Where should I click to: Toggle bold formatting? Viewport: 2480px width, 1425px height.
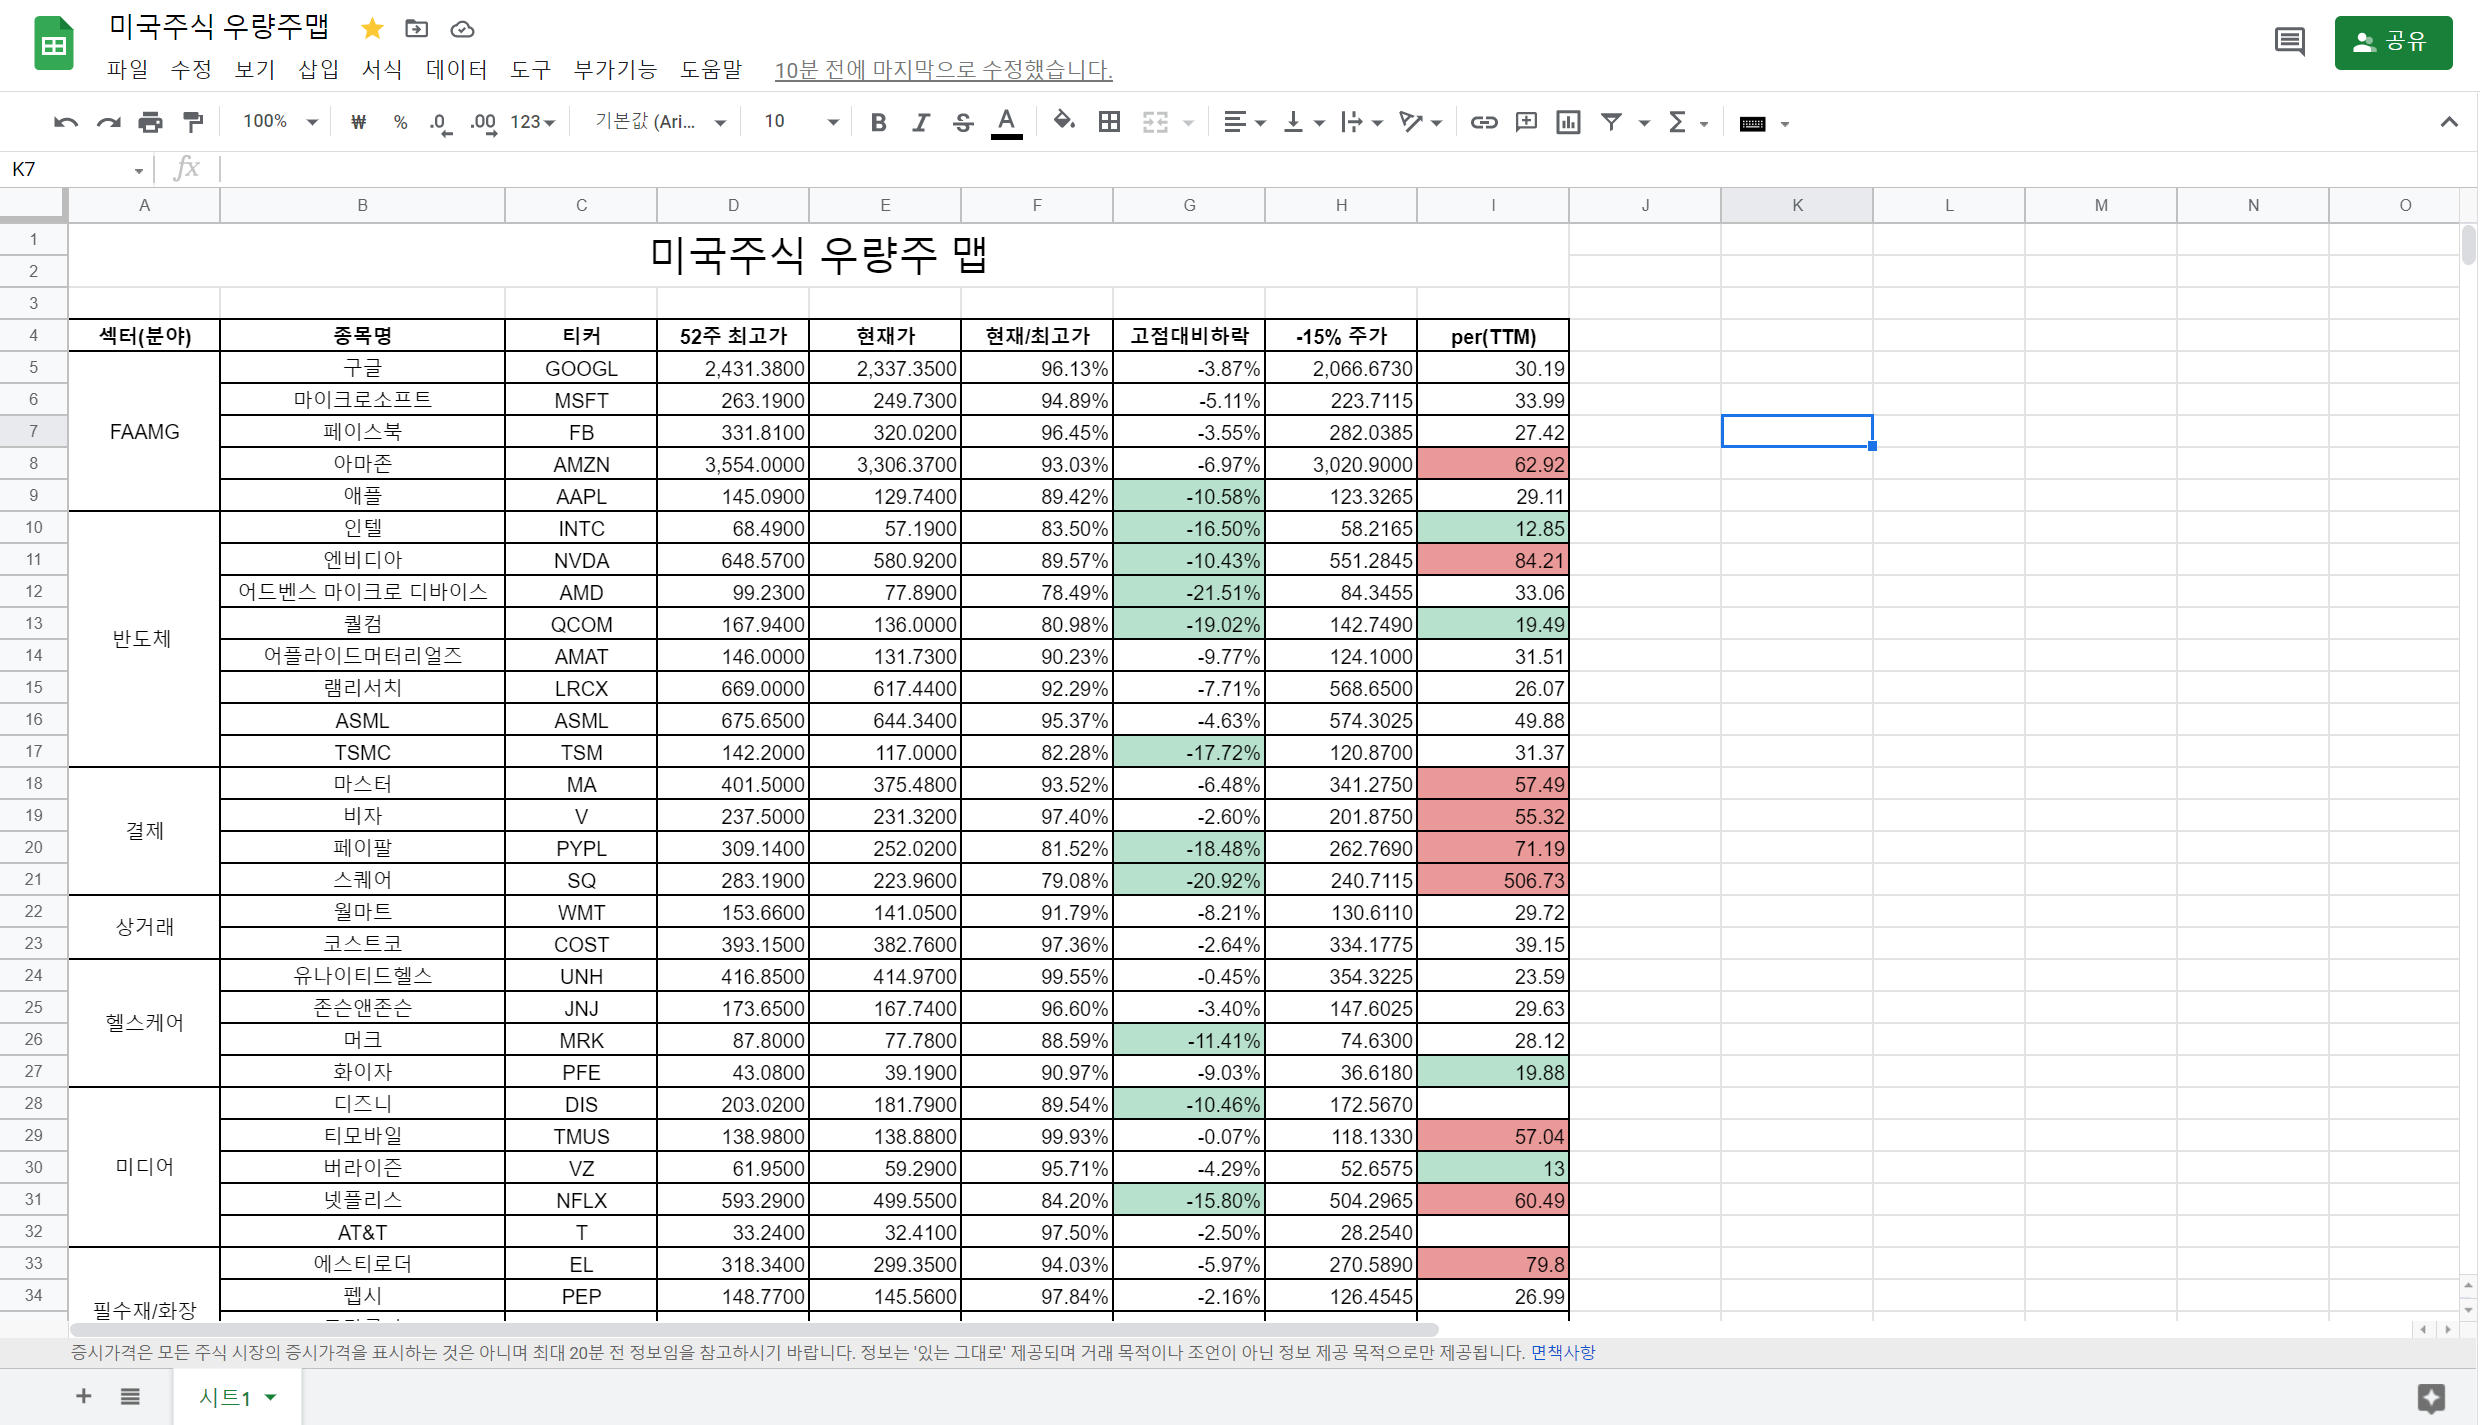878,122
